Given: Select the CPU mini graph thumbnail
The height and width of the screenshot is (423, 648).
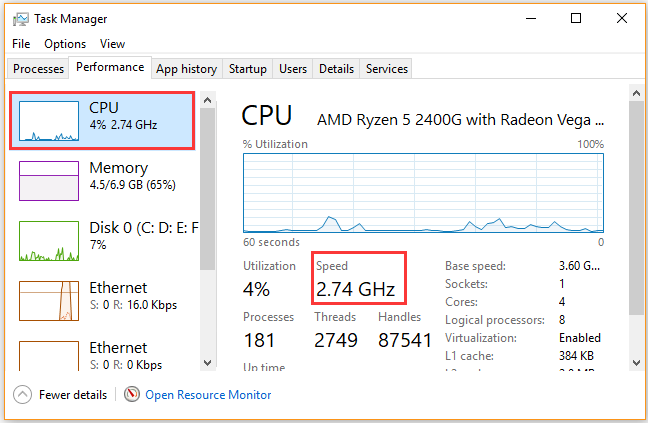Looking at the screenshot, I should pos(49,120).
